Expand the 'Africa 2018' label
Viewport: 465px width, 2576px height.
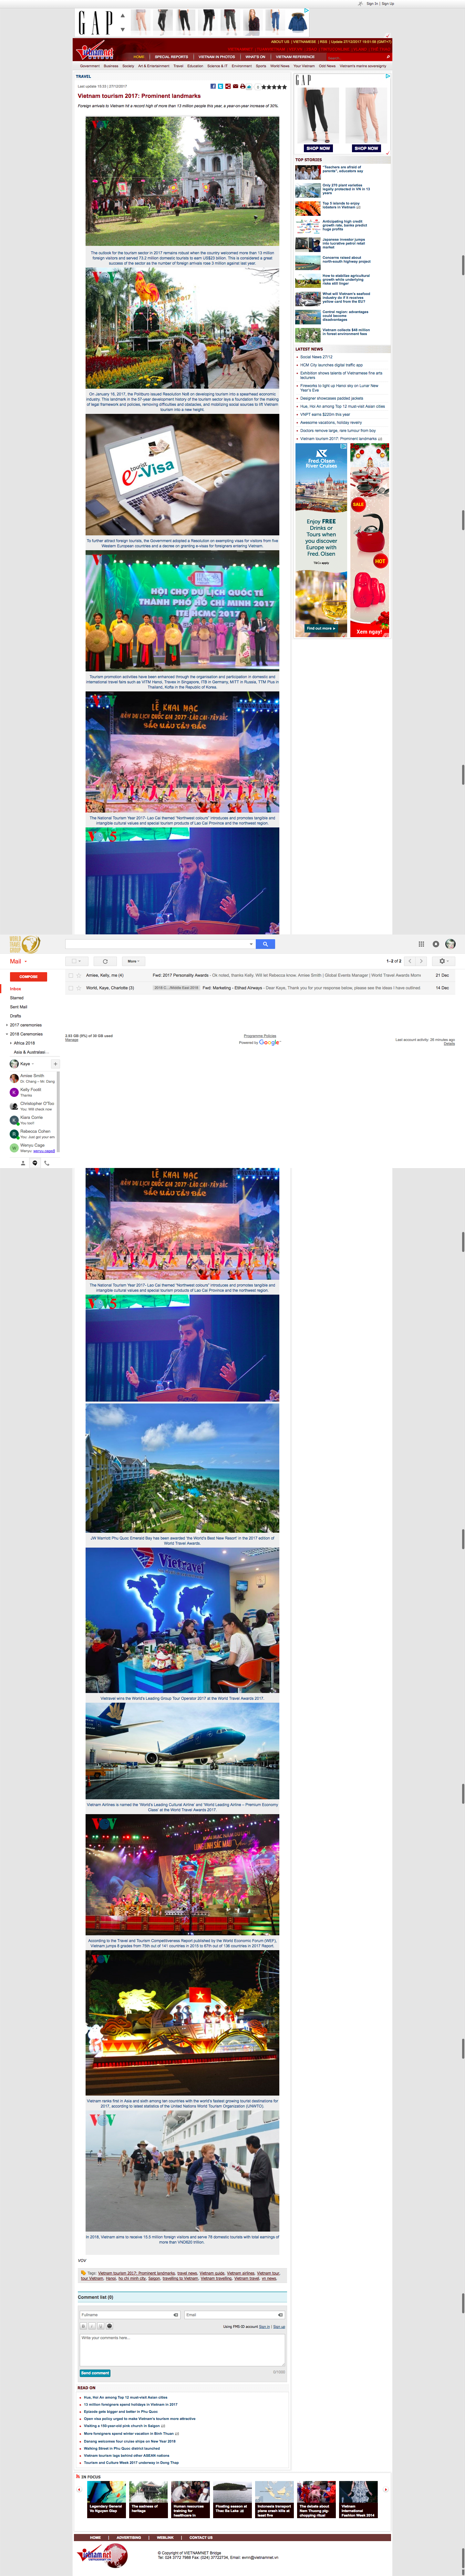click(11, 1043)
